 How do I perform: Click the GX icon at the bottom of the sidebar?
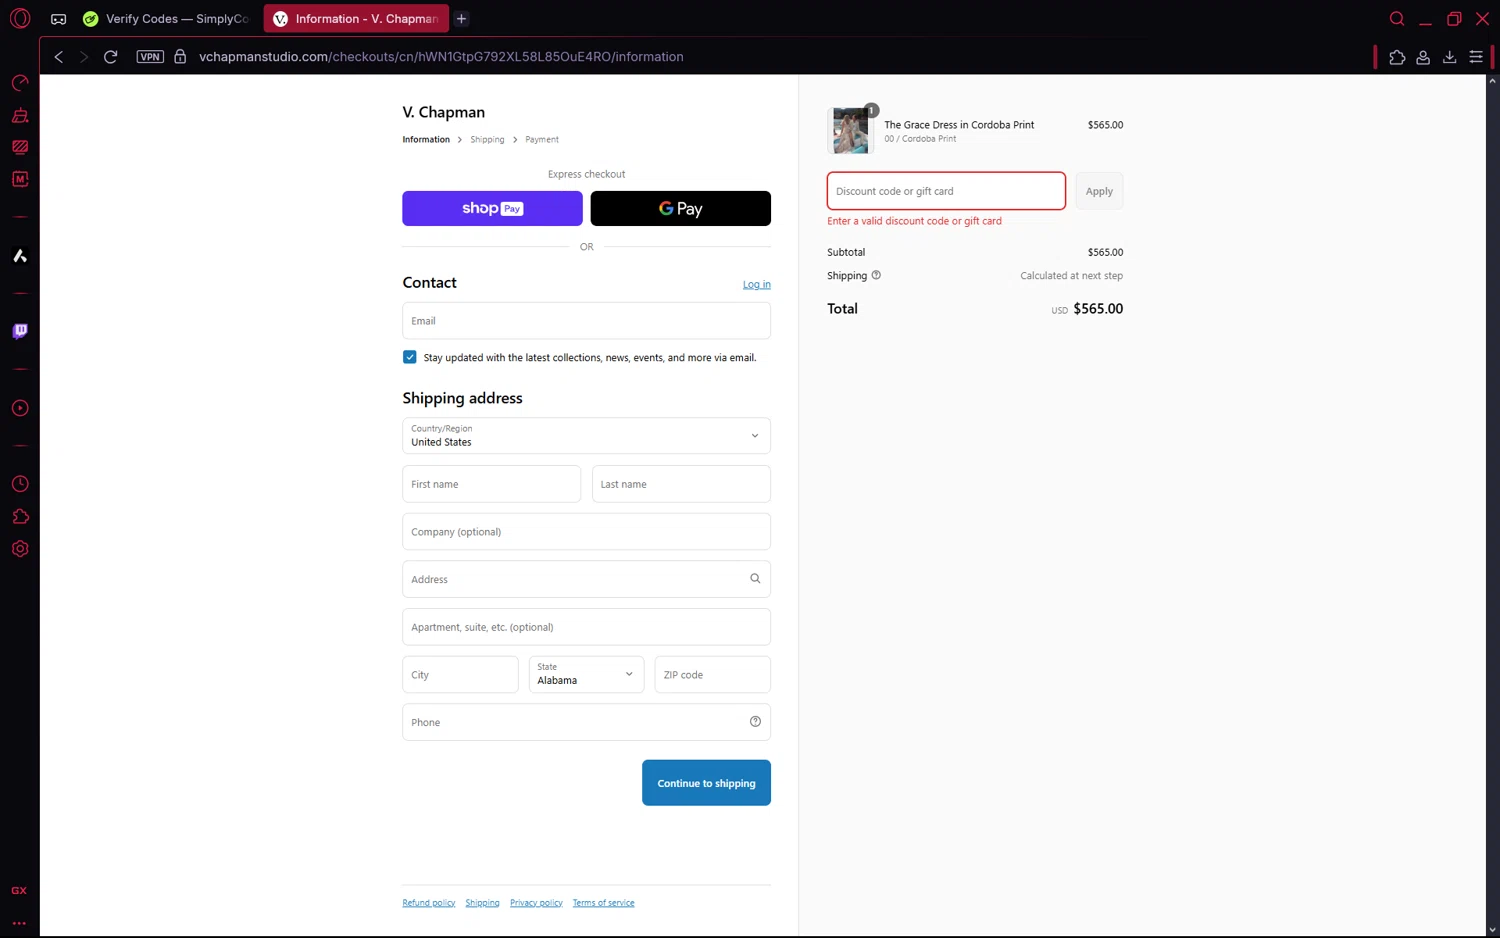click(x=19, y=890)
